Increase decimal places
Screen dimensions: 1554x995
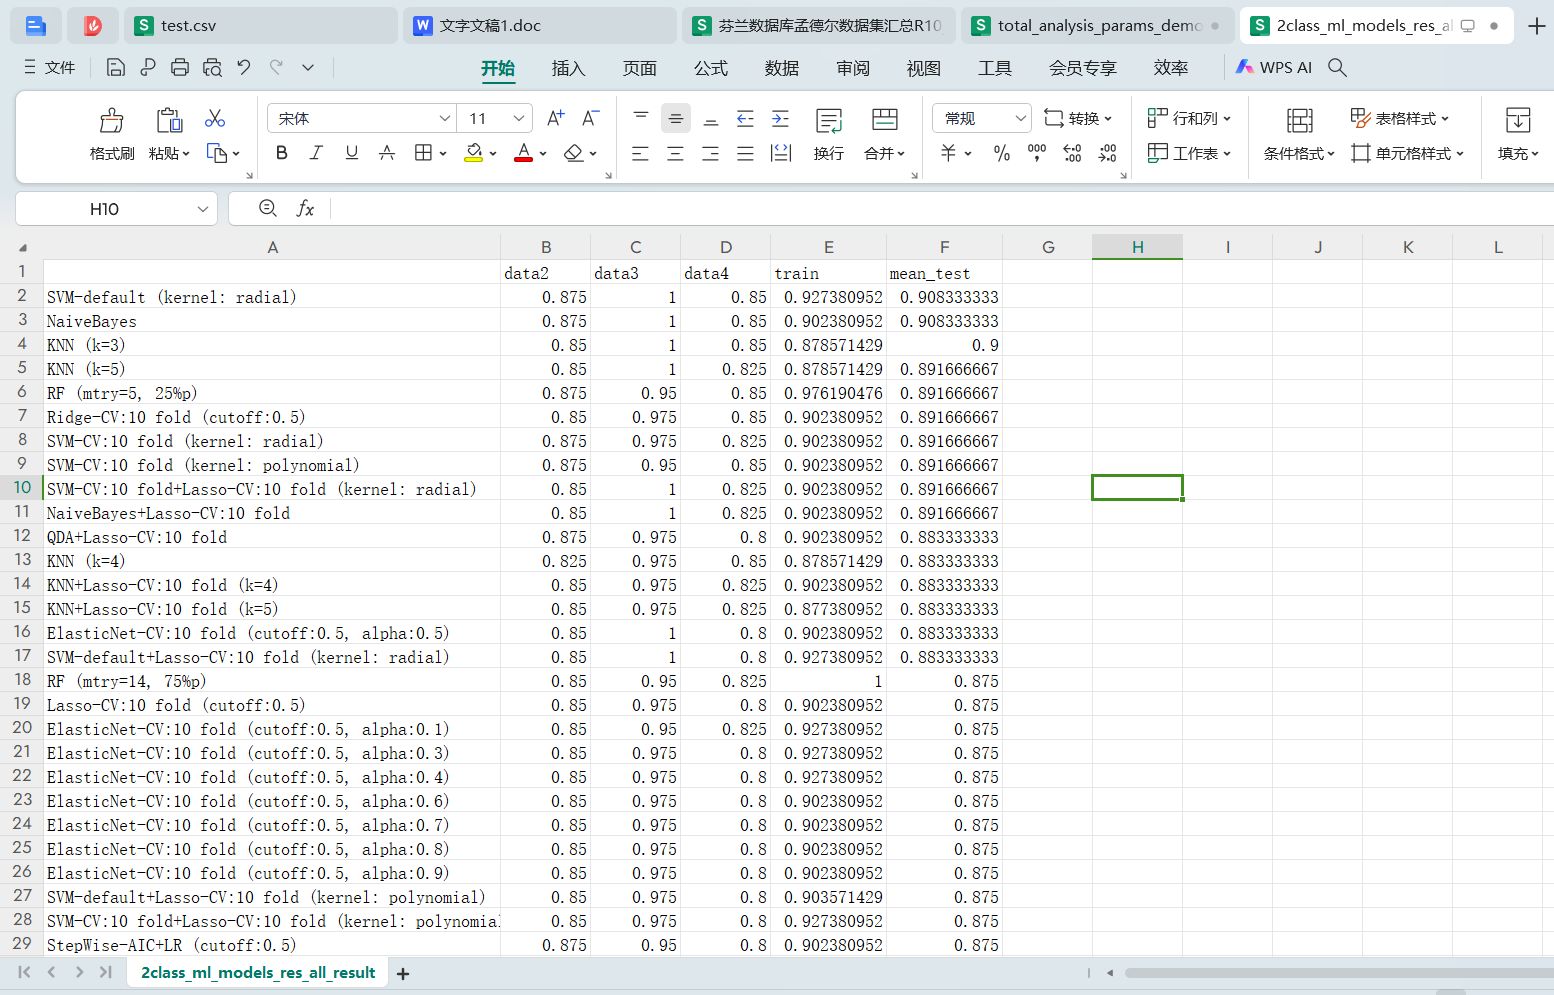click(x=1073, y=153)
